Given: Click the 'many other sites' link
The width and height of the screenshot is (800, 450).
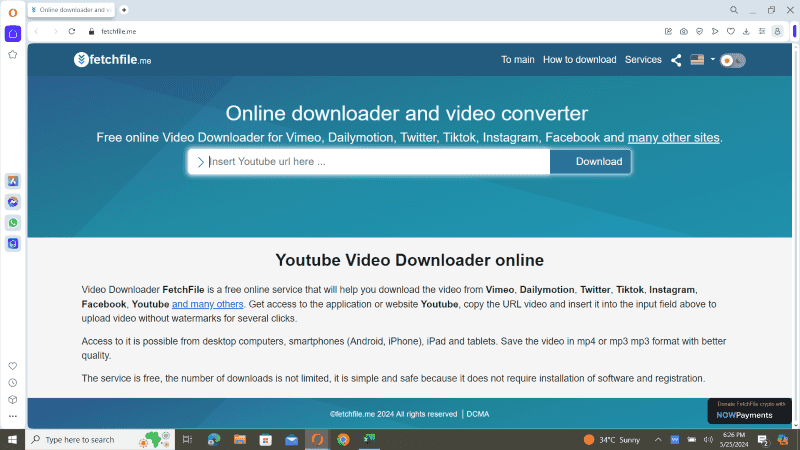Looking at the screenshot, I should coord(673,138).
